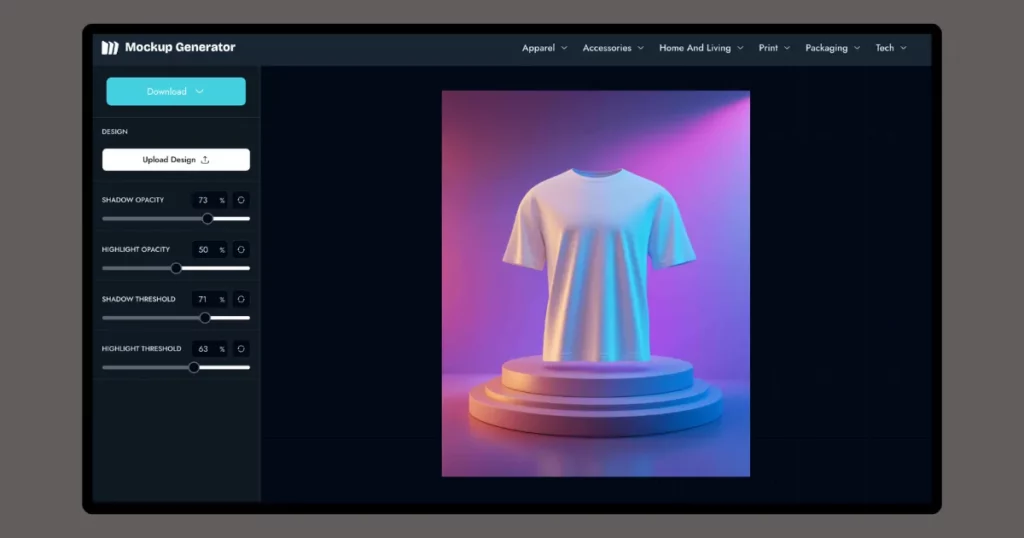Screen dimensions: 1024x538
Task: Click the Shadow Opacity slider handle
Action: pos(208,218)
